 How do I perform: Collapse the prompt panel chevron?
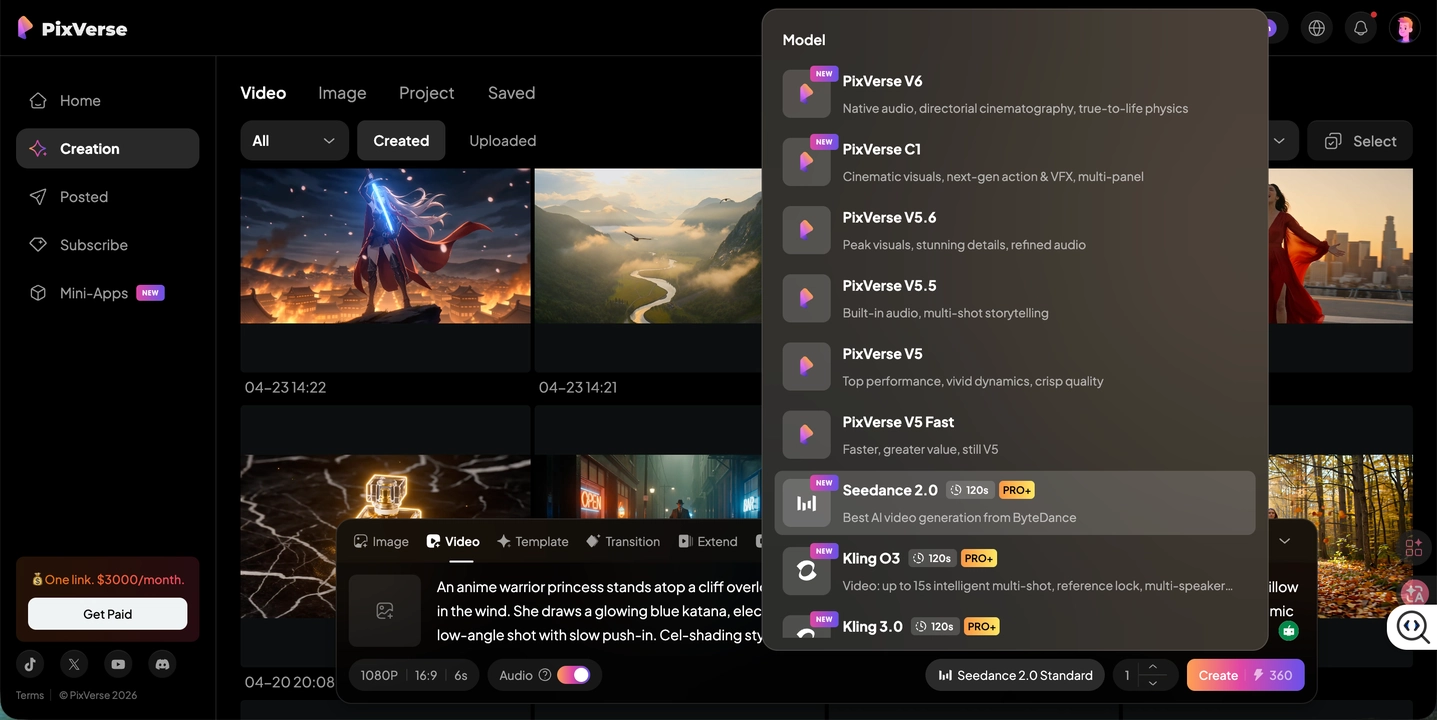(x=1284, y=541)
